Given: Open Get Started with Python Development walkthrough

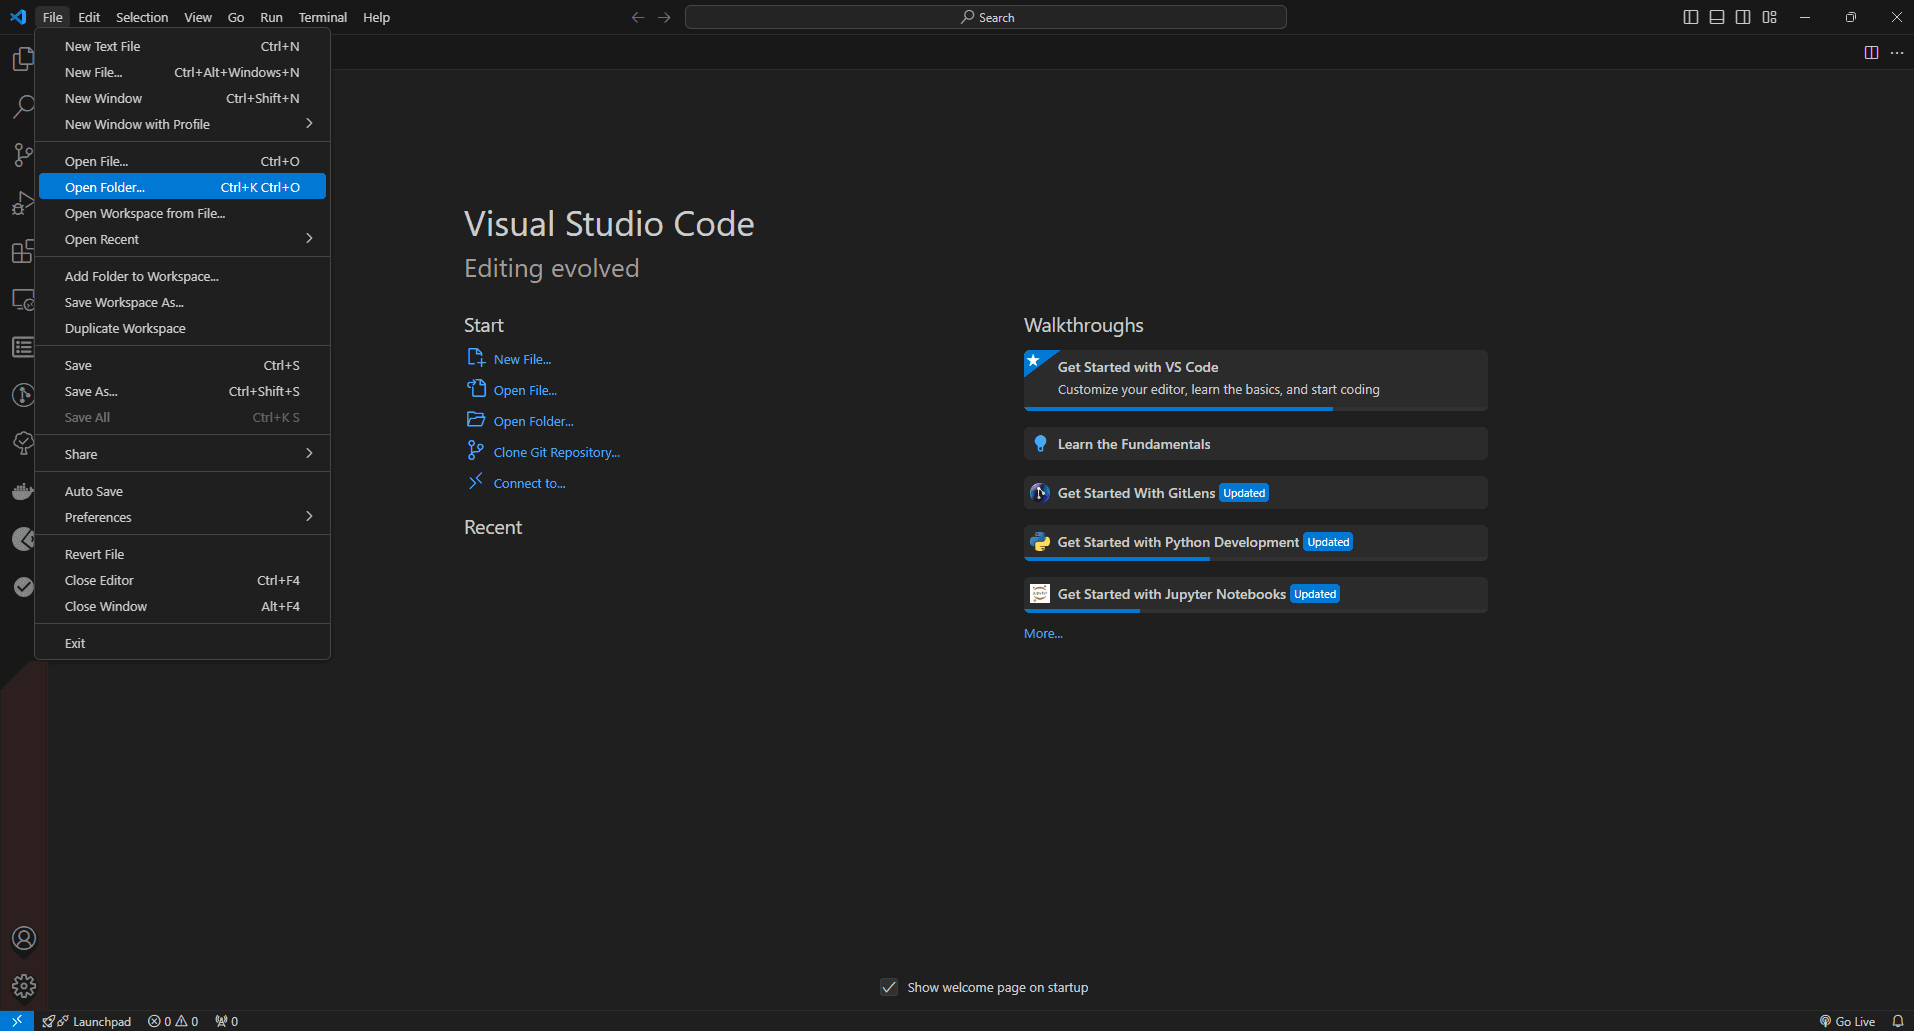Looking at the screenshot, I should pyautogui.click(x=1255, y=542).
